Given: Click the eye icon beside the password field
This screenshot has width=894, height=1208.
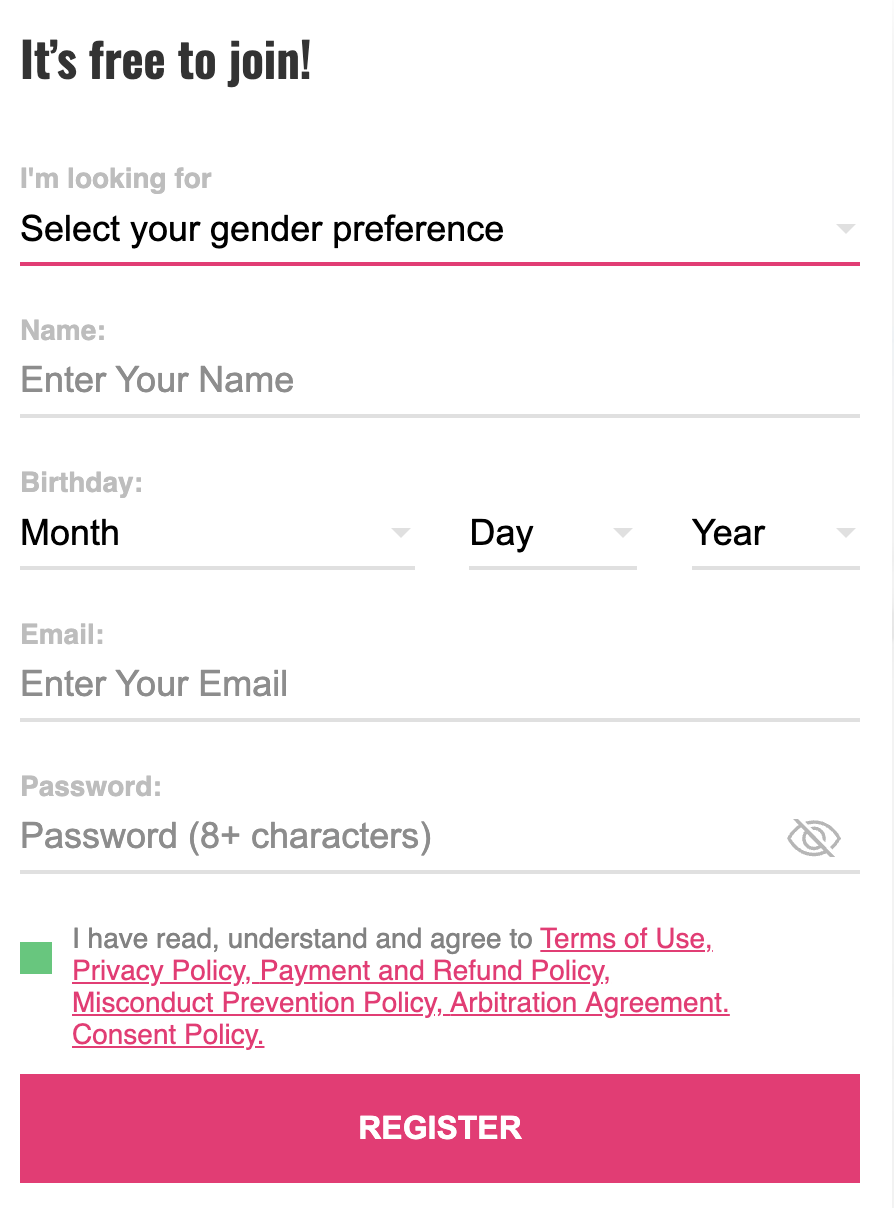Looking at the screenshot, I should point(813,837).
